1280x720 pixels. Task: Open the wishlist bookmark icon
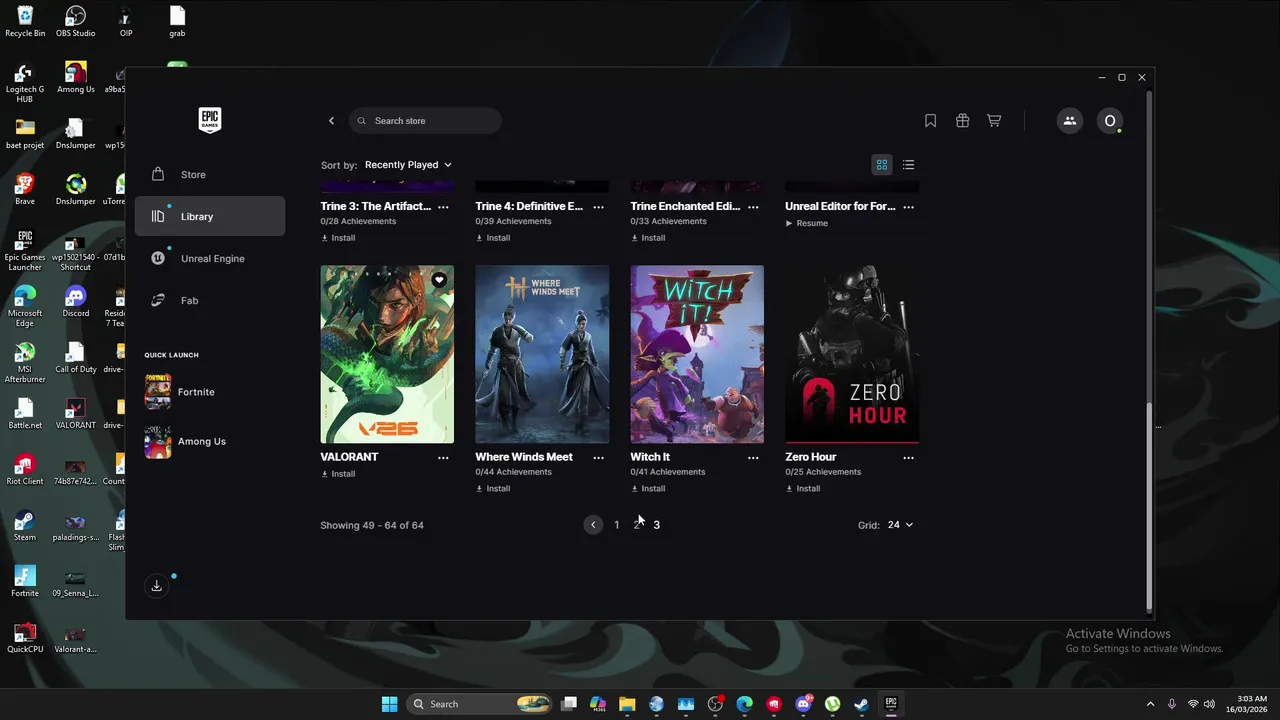(931, 121)
